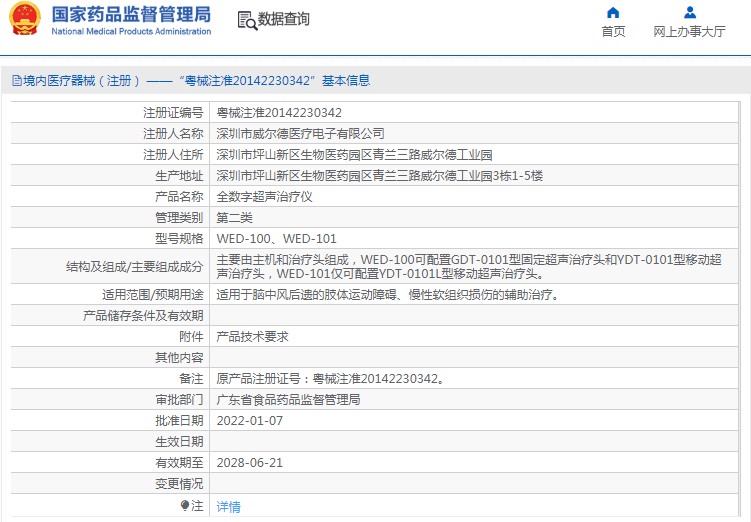The width and height of the screenshot is (751, 522).
Task: Click the national emblem logo
Action: [x=25, y=18]
